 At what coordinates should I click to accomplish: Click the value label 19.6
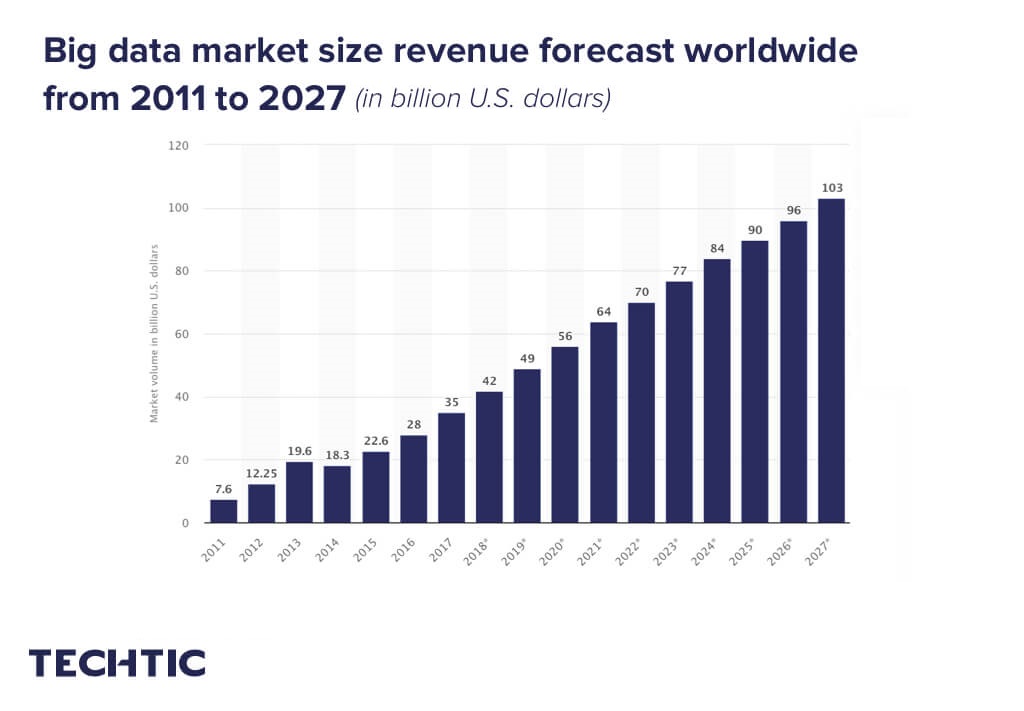pos(300,451)
